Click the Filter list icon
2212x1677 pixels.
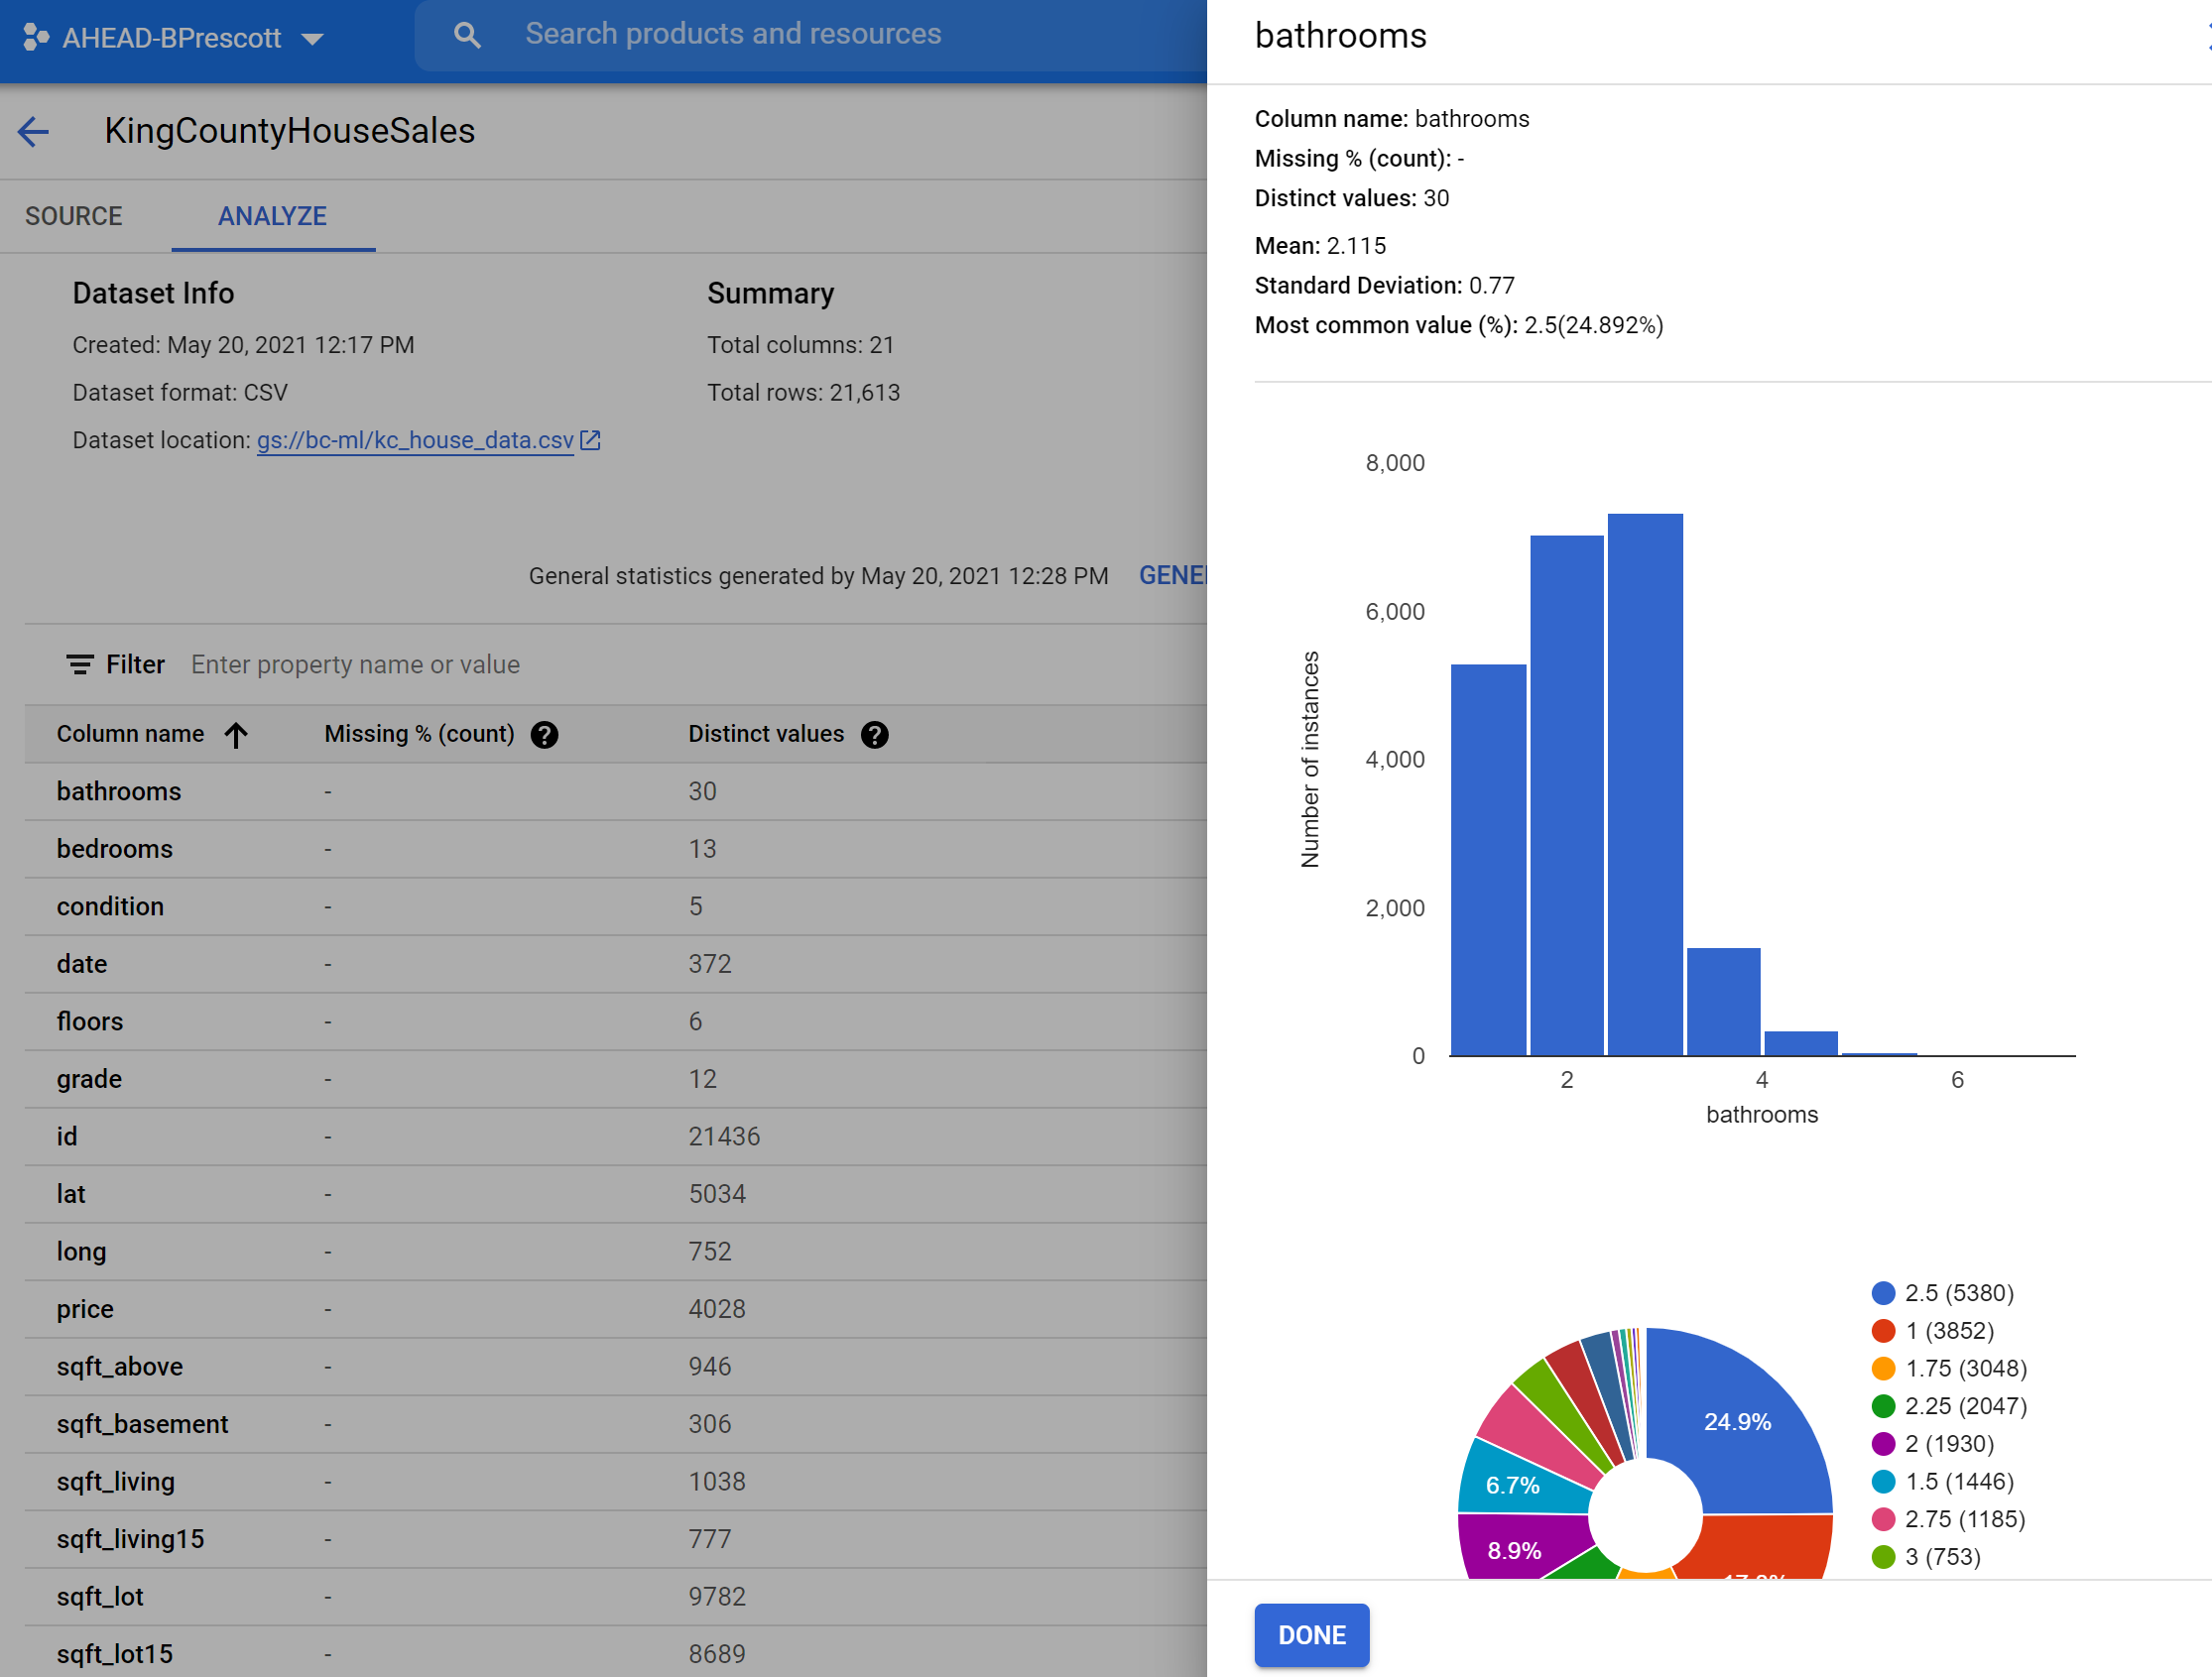coord(80,664)
